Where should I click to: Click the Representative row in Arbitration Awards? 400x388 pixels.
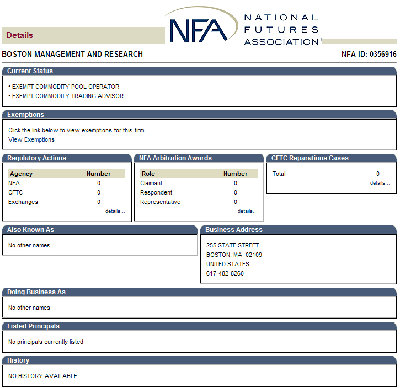[x=199, y=202]
